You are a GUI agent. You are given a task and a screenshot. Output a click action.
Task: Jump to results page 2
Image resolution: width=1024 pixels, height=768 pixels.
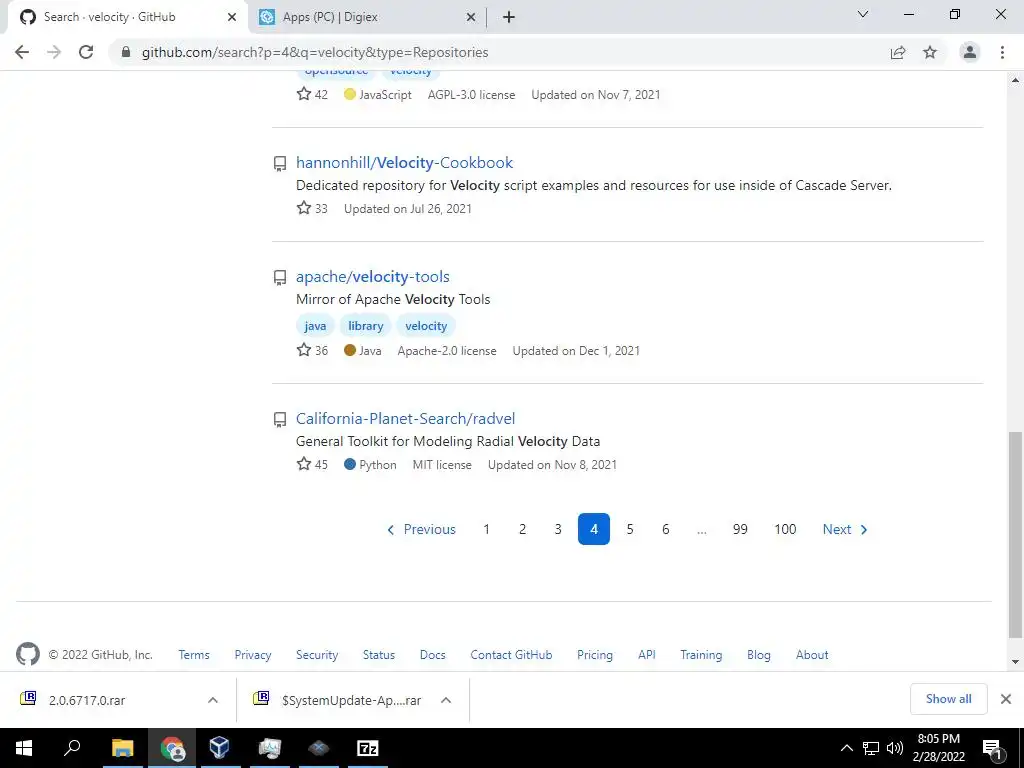tap(522, 529)
